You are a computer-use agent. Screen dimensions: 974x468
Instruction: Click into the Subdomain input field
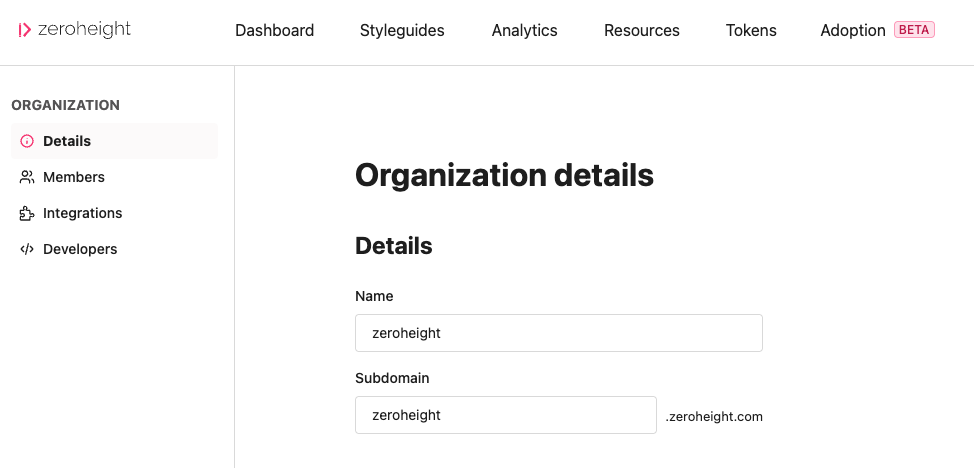pos(505,415)
